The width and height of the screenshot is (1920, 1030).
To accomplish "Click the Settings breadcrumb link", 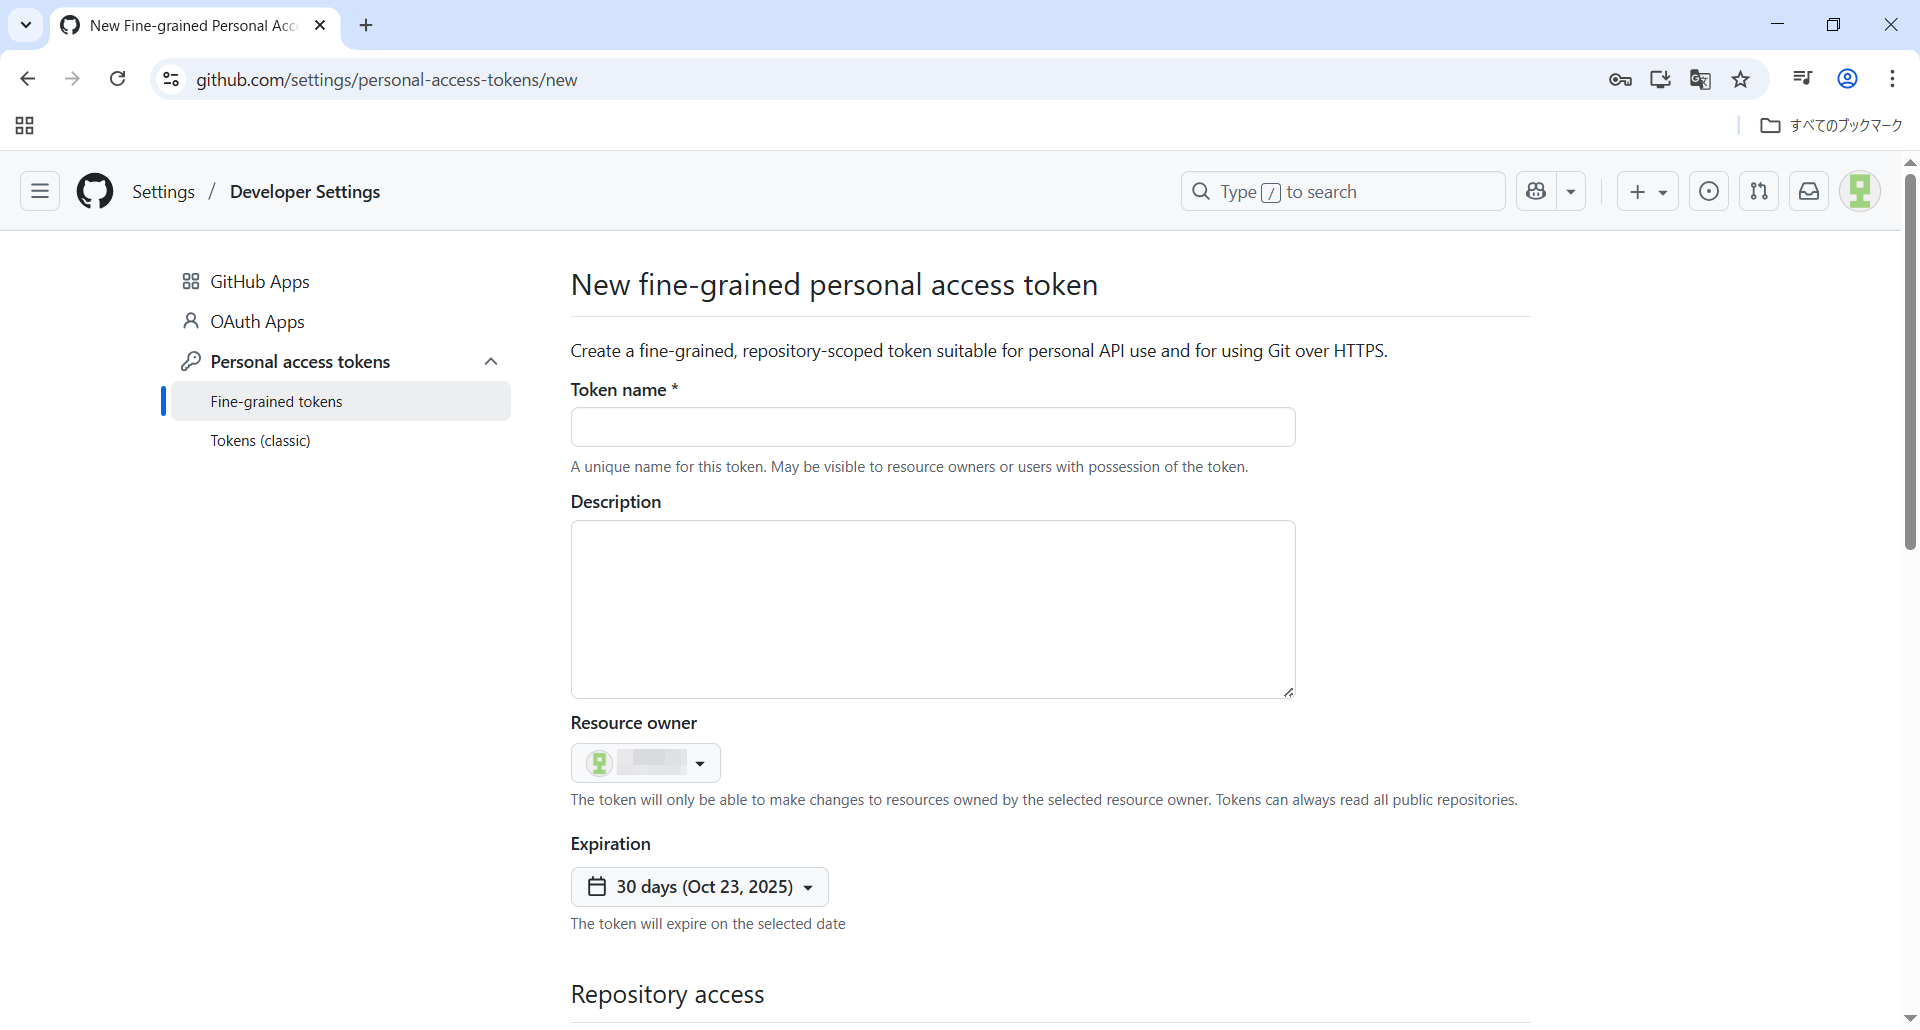I will [x=163, y=192].
